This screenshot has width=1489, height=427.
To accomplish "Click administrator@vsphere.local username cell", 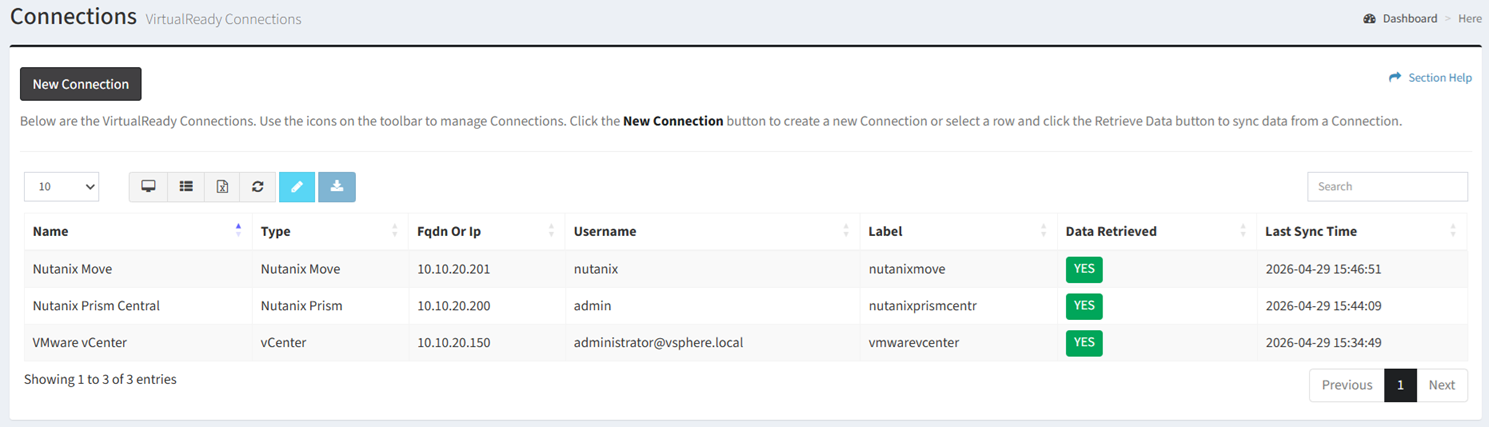I will pos(712,342).
